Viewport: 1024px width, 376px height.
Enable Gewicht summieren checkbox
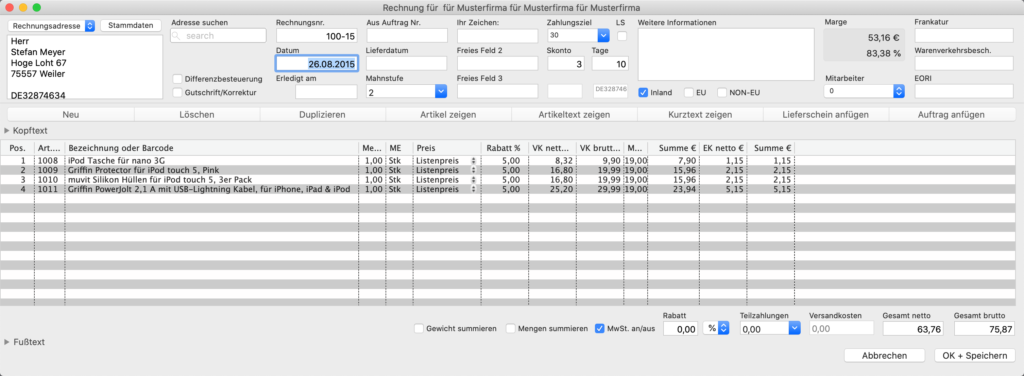click(x=419, y=328)
